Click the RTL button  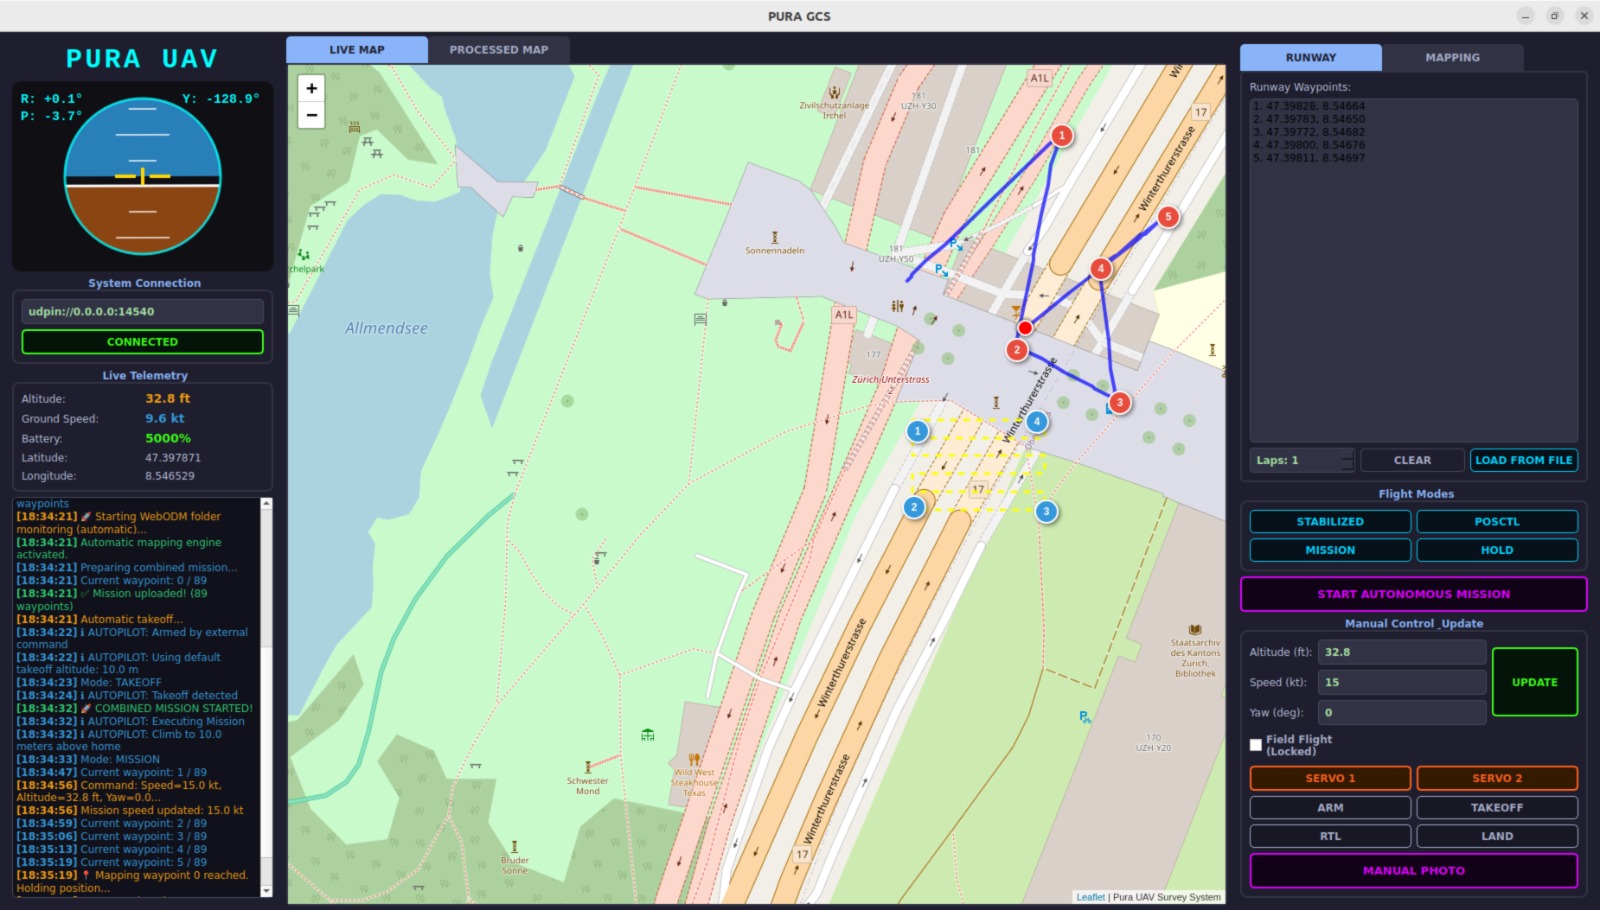[1330, 836]
